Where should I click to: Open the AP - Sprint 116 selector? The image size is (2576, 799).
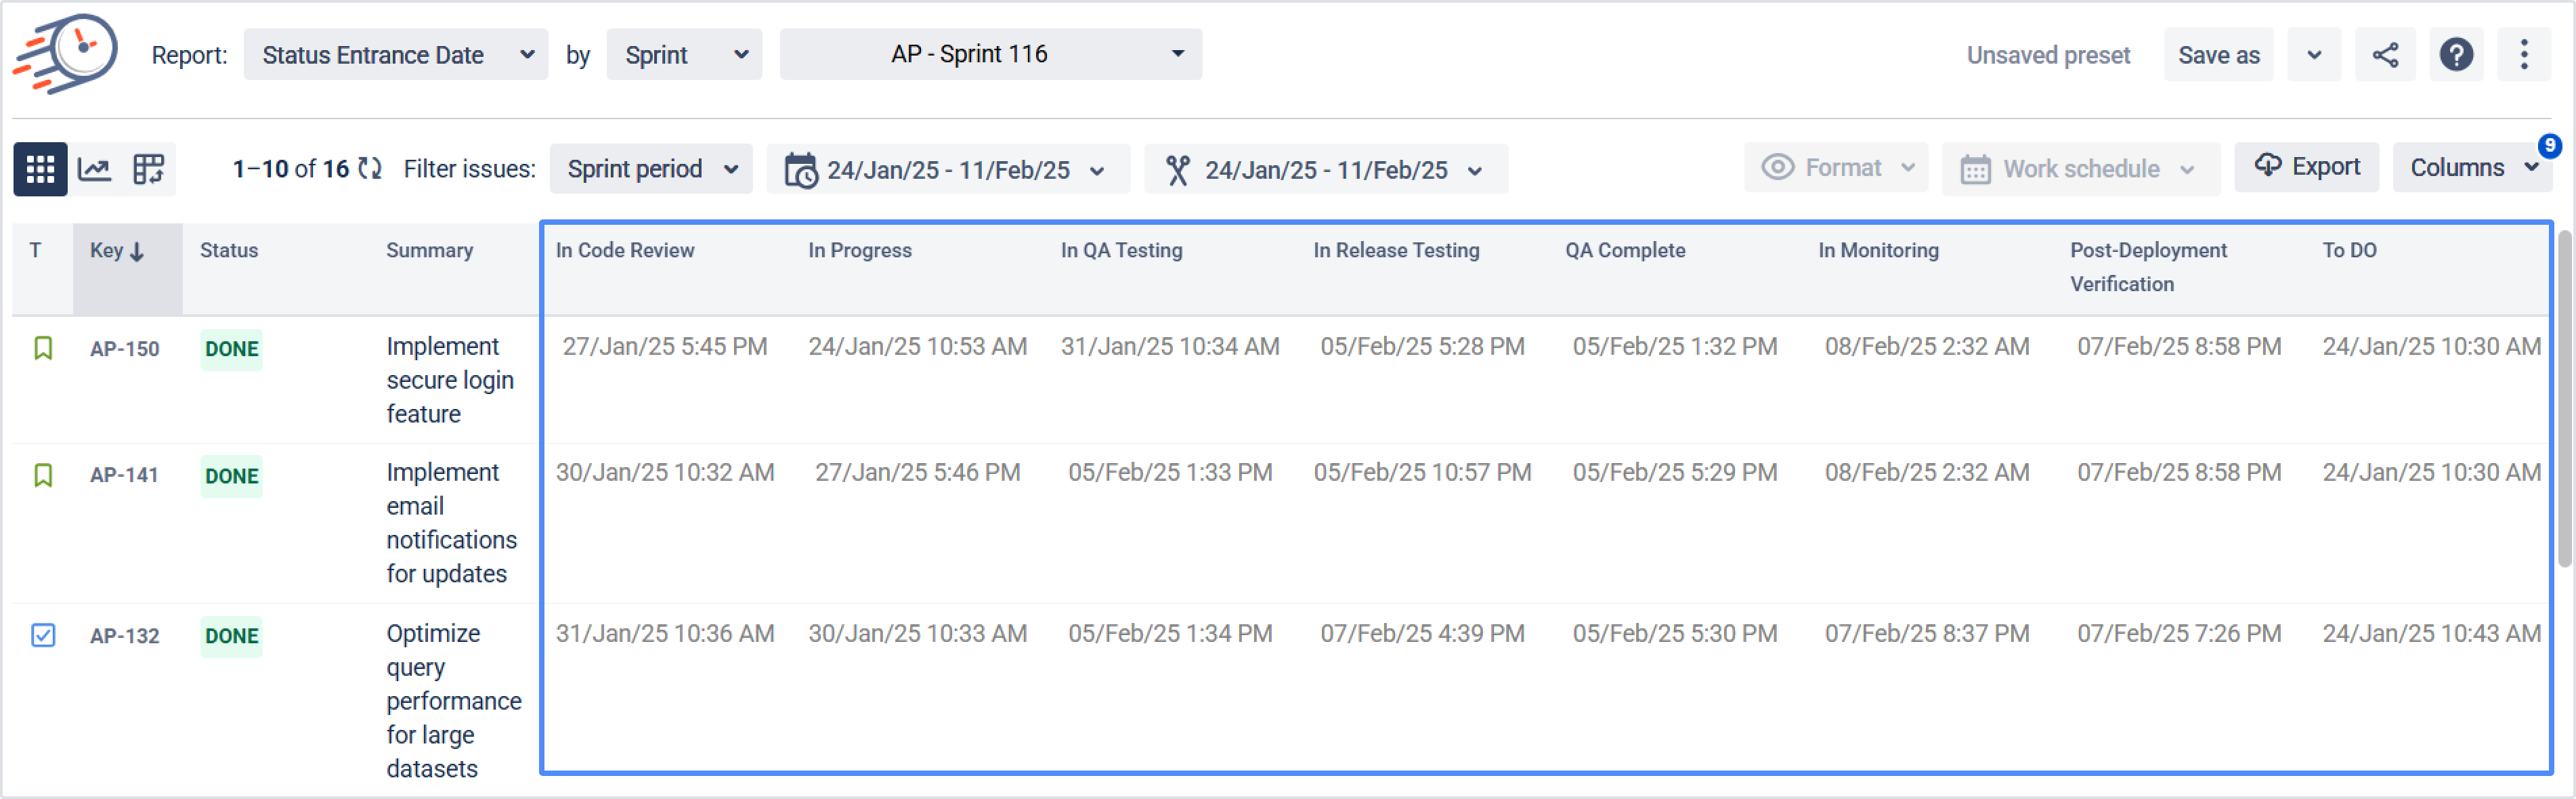990,54
